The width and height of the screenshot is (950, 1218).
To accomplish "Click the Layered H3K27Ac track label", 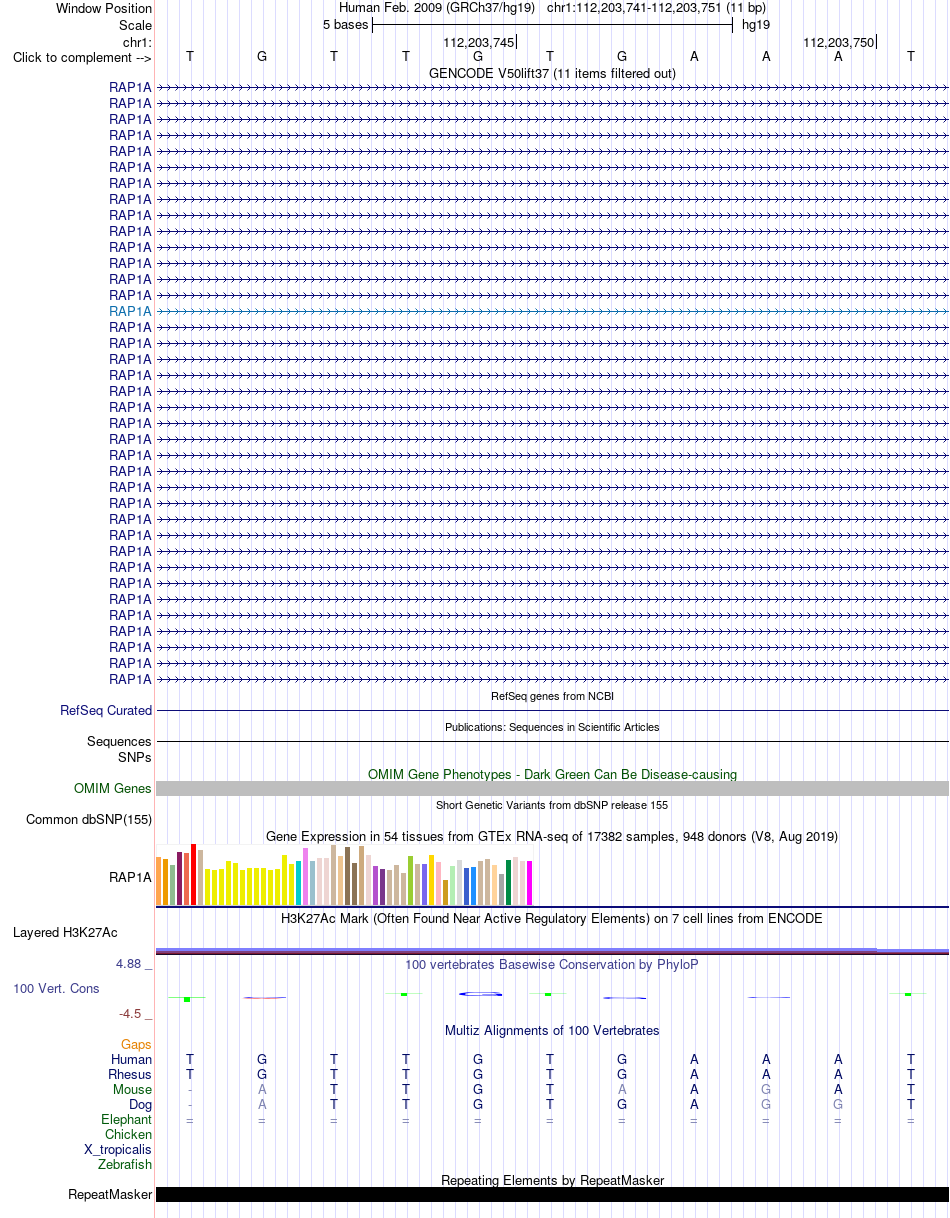I will (x=65, y=932).
